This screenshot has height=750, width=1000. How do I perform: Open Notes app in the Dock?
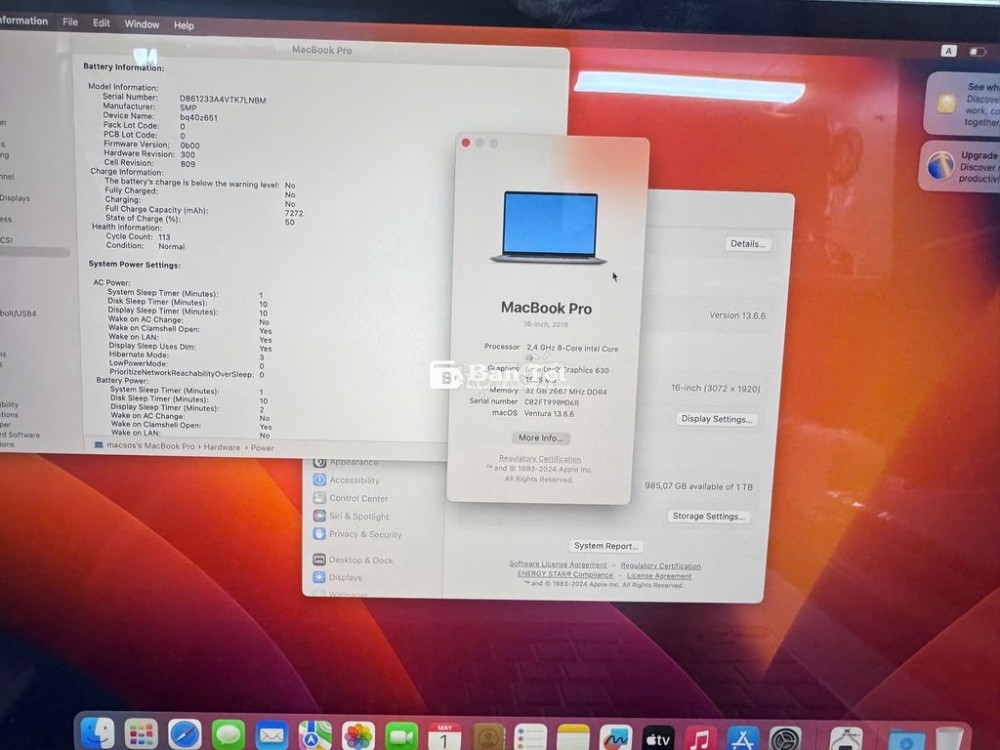[573, 739]
